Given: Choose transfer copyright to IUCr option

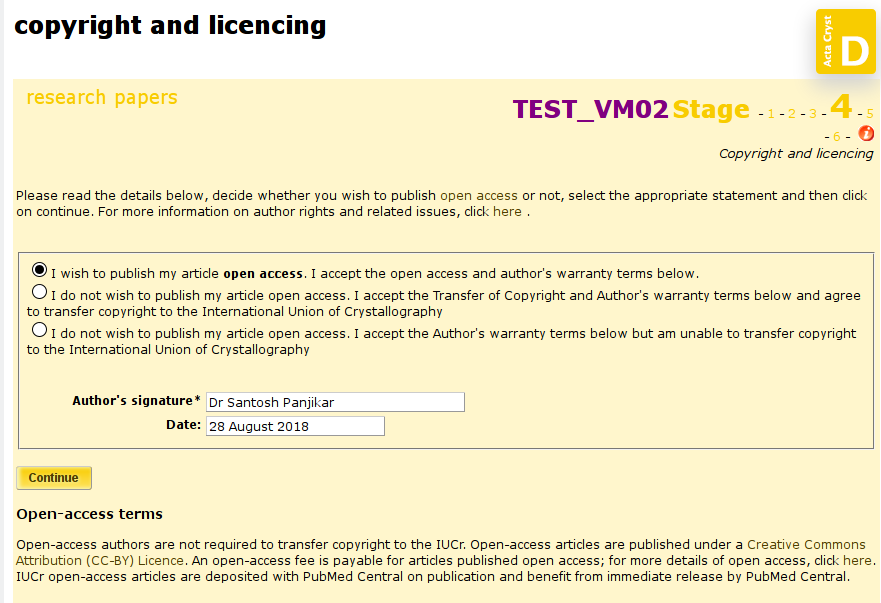Looking at the screenshot, I should point(39,292).
